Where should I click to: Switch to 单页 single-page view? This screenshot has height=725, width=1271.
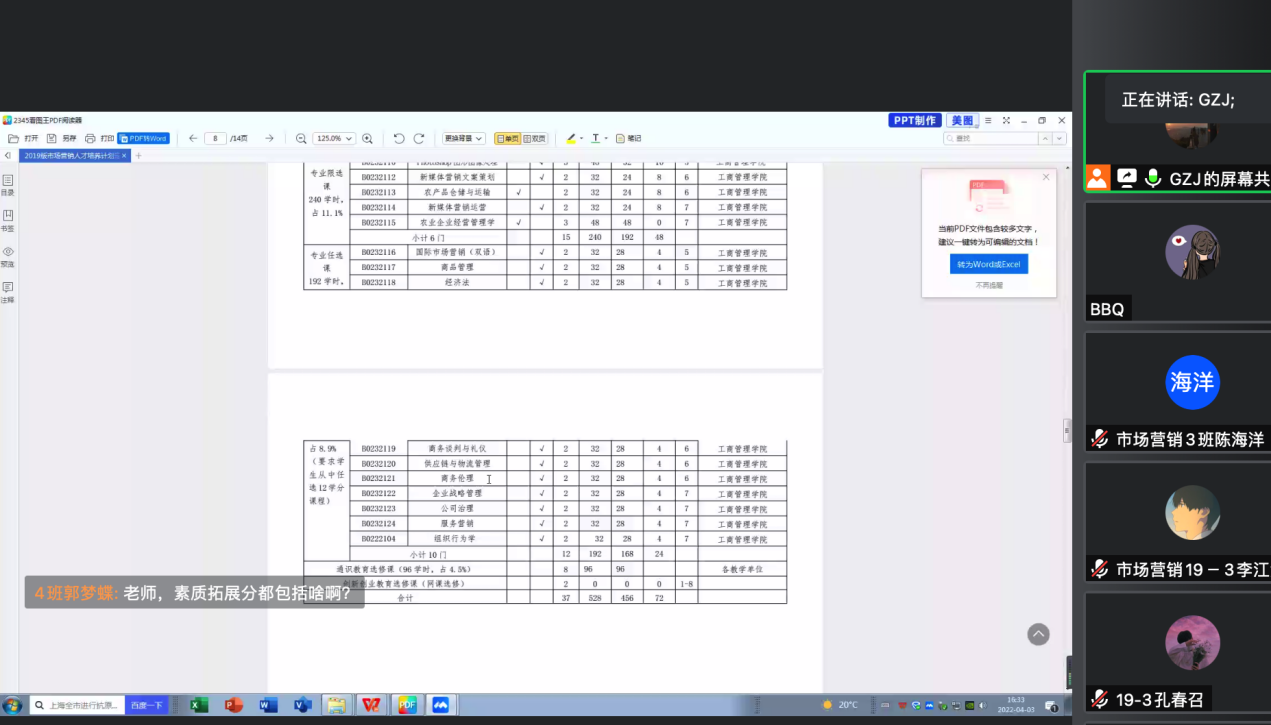(x=507, y=138)
